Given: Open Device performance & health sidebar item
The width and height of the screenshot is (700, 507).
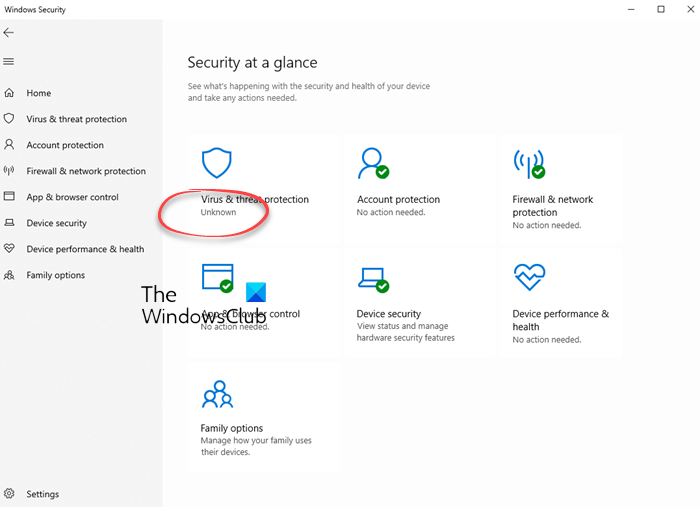Looking at the screenshot, I should (x=85, y=249).
